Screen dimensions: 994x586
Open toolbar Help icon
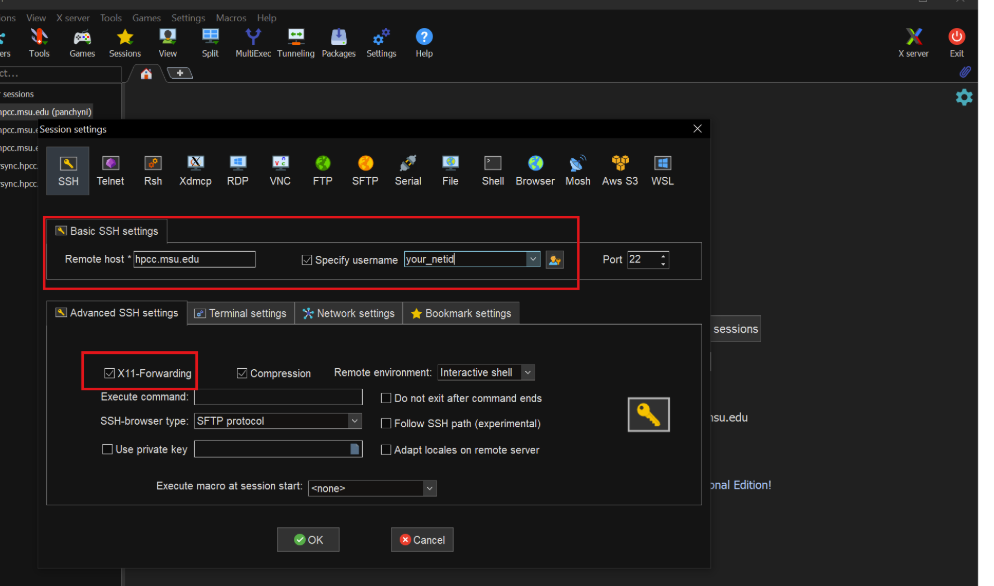(x=424, y=37)
